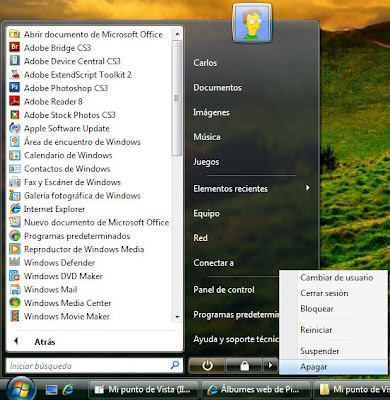
Task: Open Red link
Action: coord(200,238)
